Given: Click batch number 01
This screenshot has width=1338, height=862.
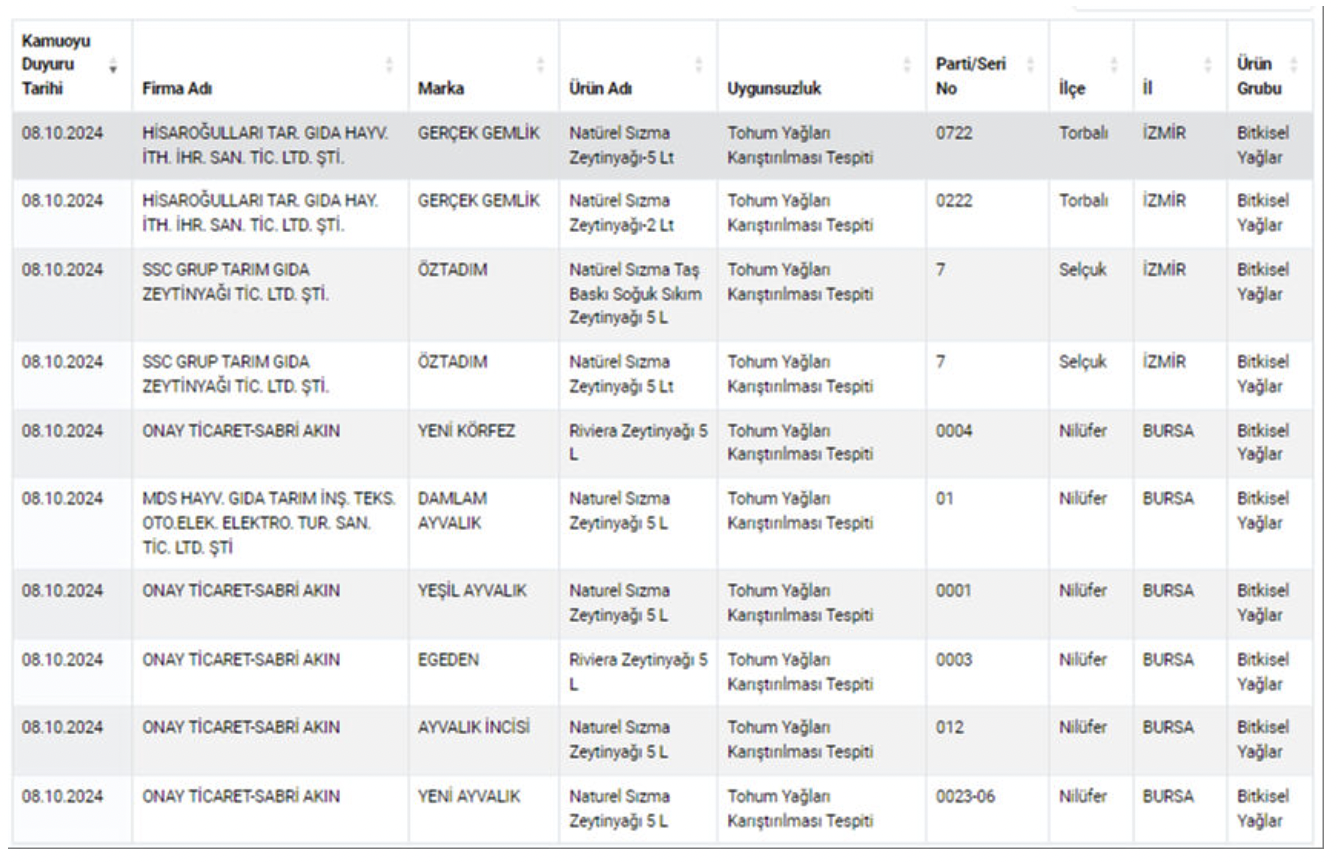Looking at the screenshot, I should (x=945, y=498).
